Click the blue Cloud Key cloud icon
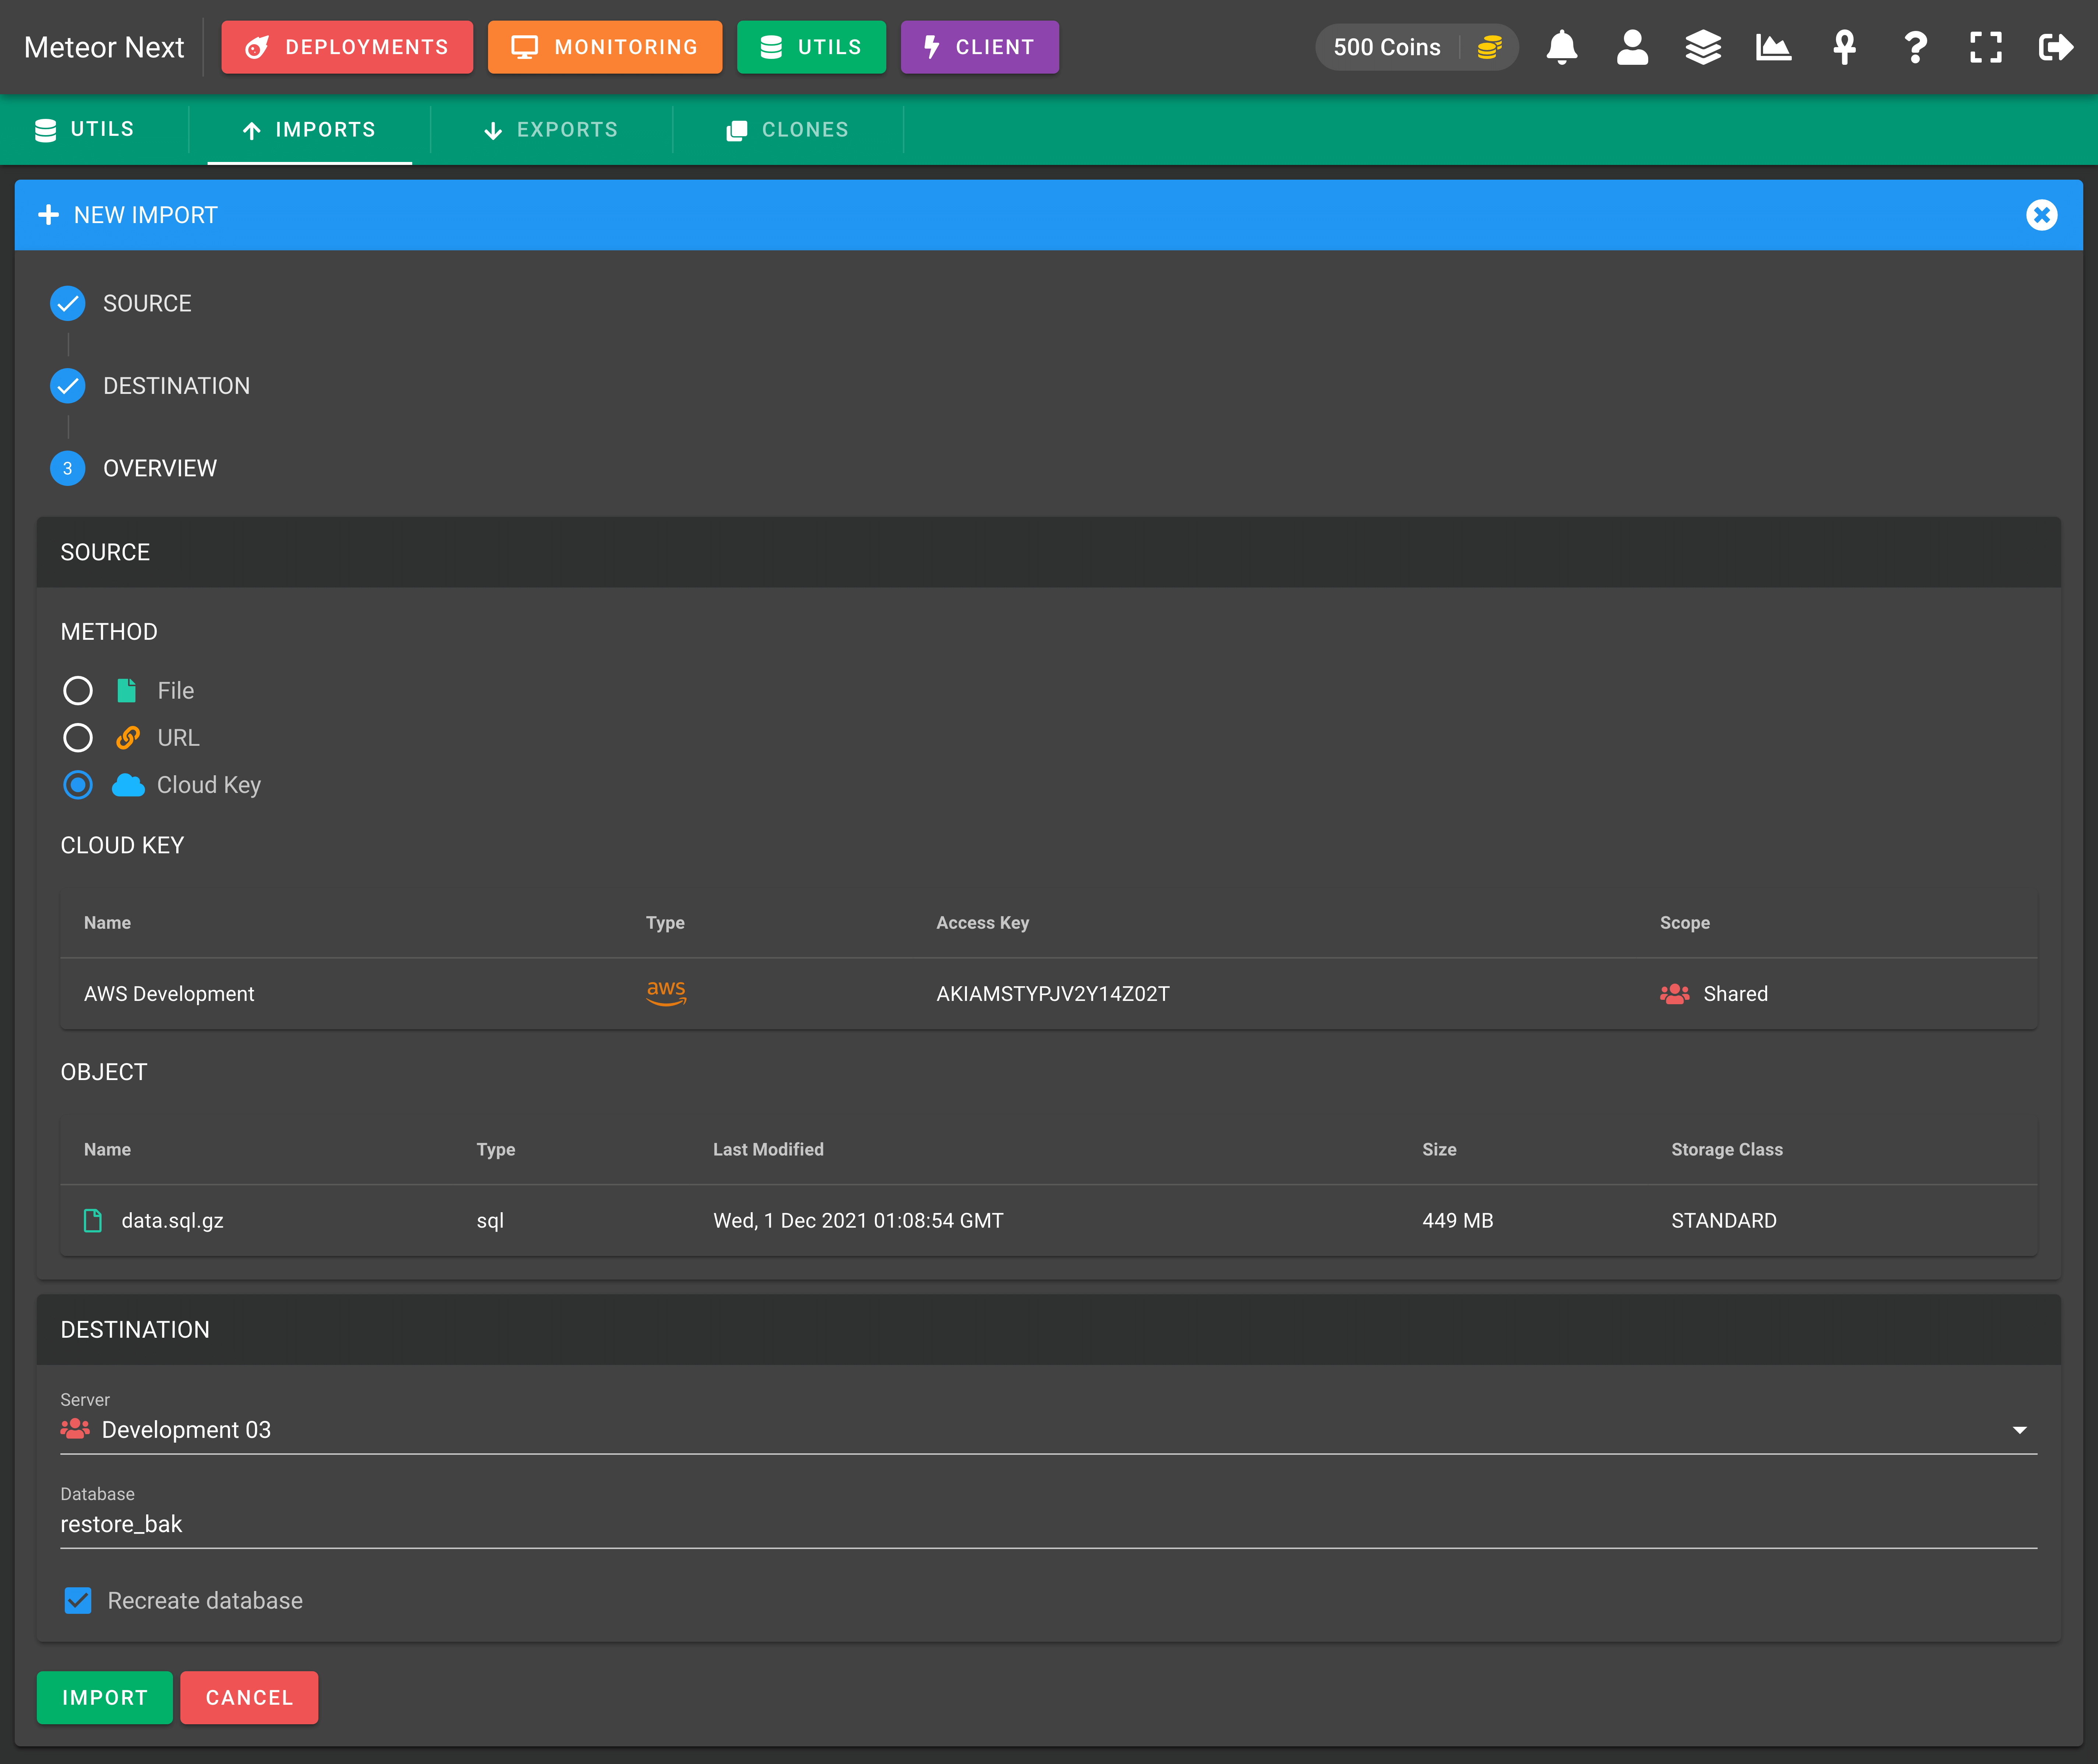 (128, 785)
